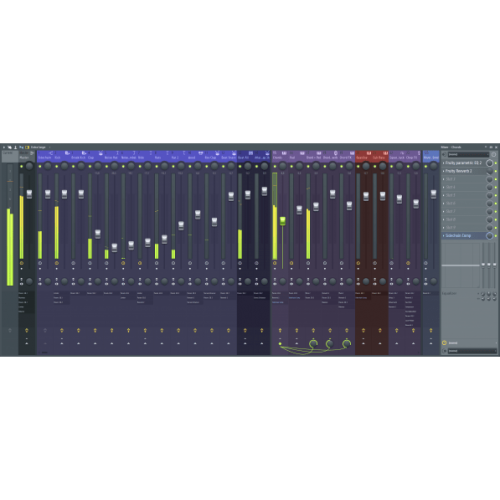
Task: Select empty effect Slot 9
Action: click(464, 227)
